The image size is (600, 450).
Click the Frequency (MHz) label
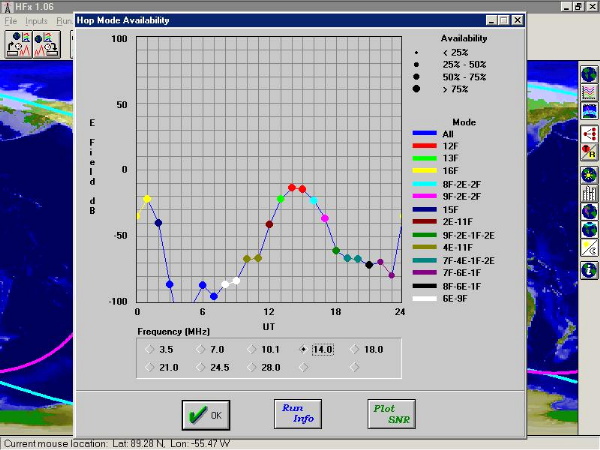pyautogui.click(x=174, y=331)
